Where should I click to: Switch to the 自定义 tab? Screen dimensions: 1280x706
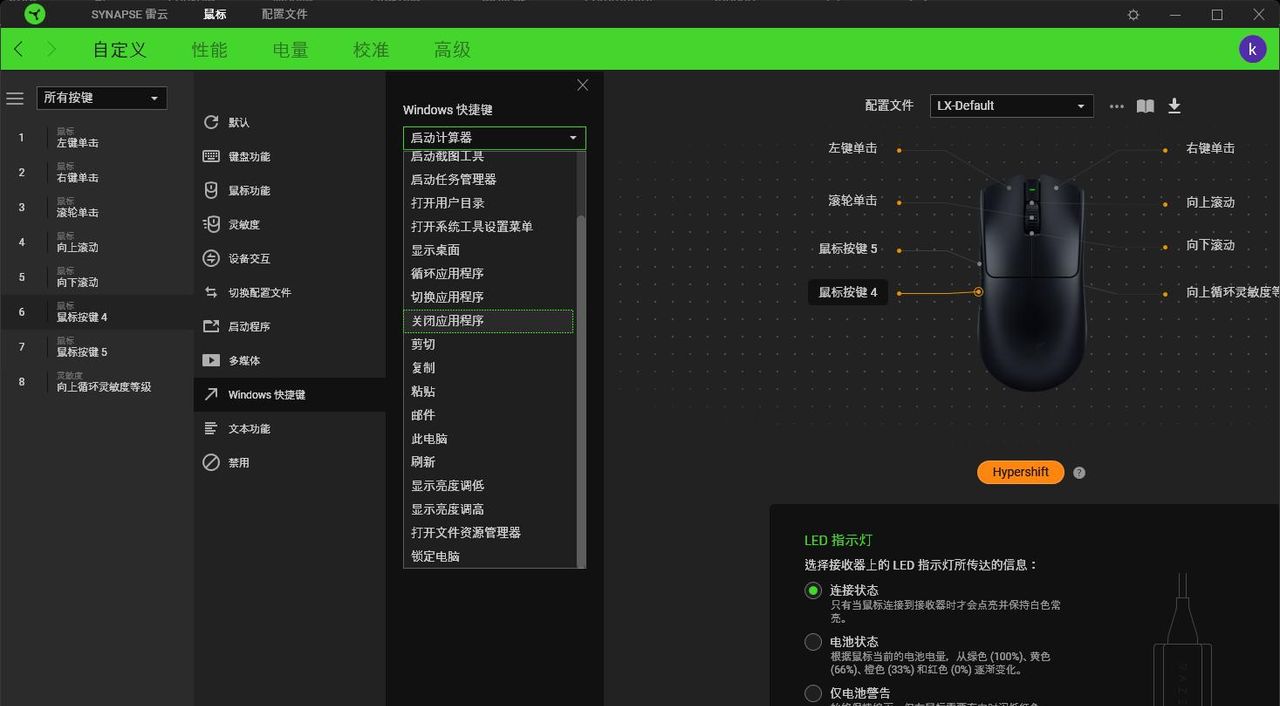point(120,49)
